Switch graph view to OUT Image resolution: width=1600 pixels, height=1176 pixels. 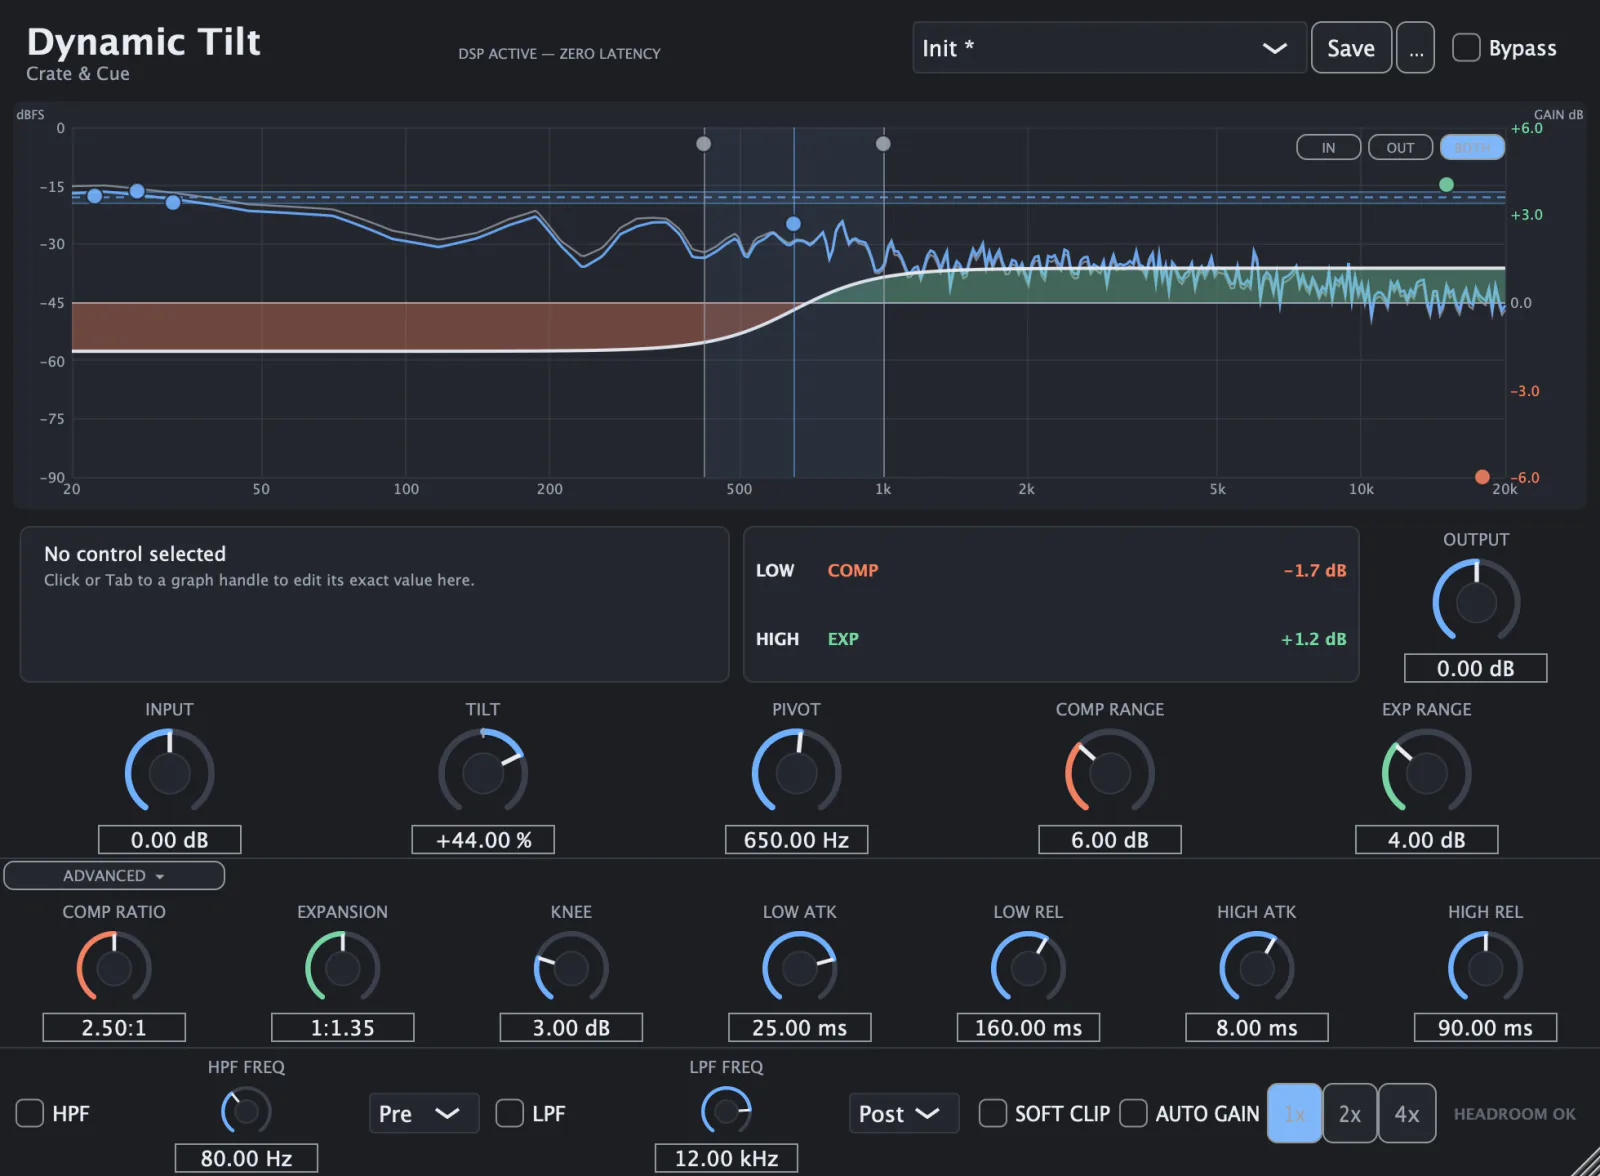coord(1400,147)
